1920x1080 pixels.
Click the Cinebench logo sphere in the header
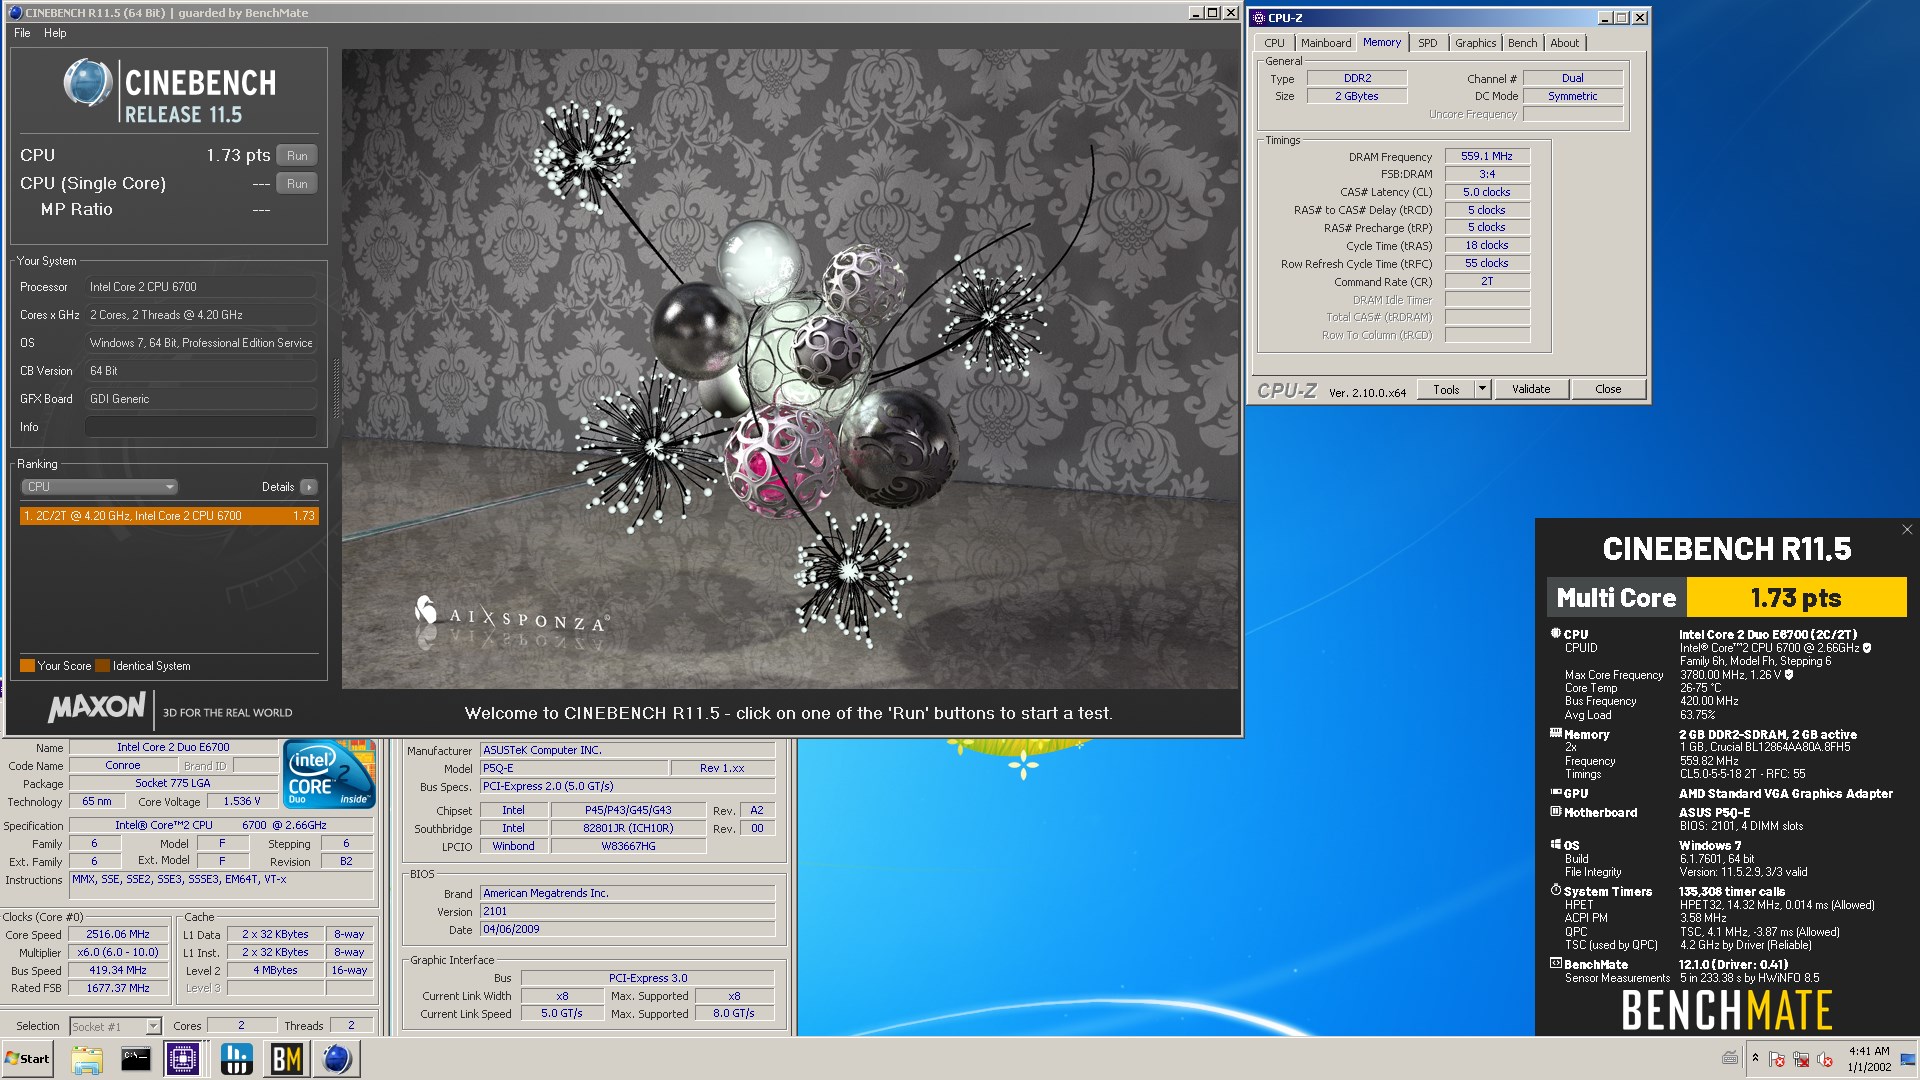[x=87, y=82]
